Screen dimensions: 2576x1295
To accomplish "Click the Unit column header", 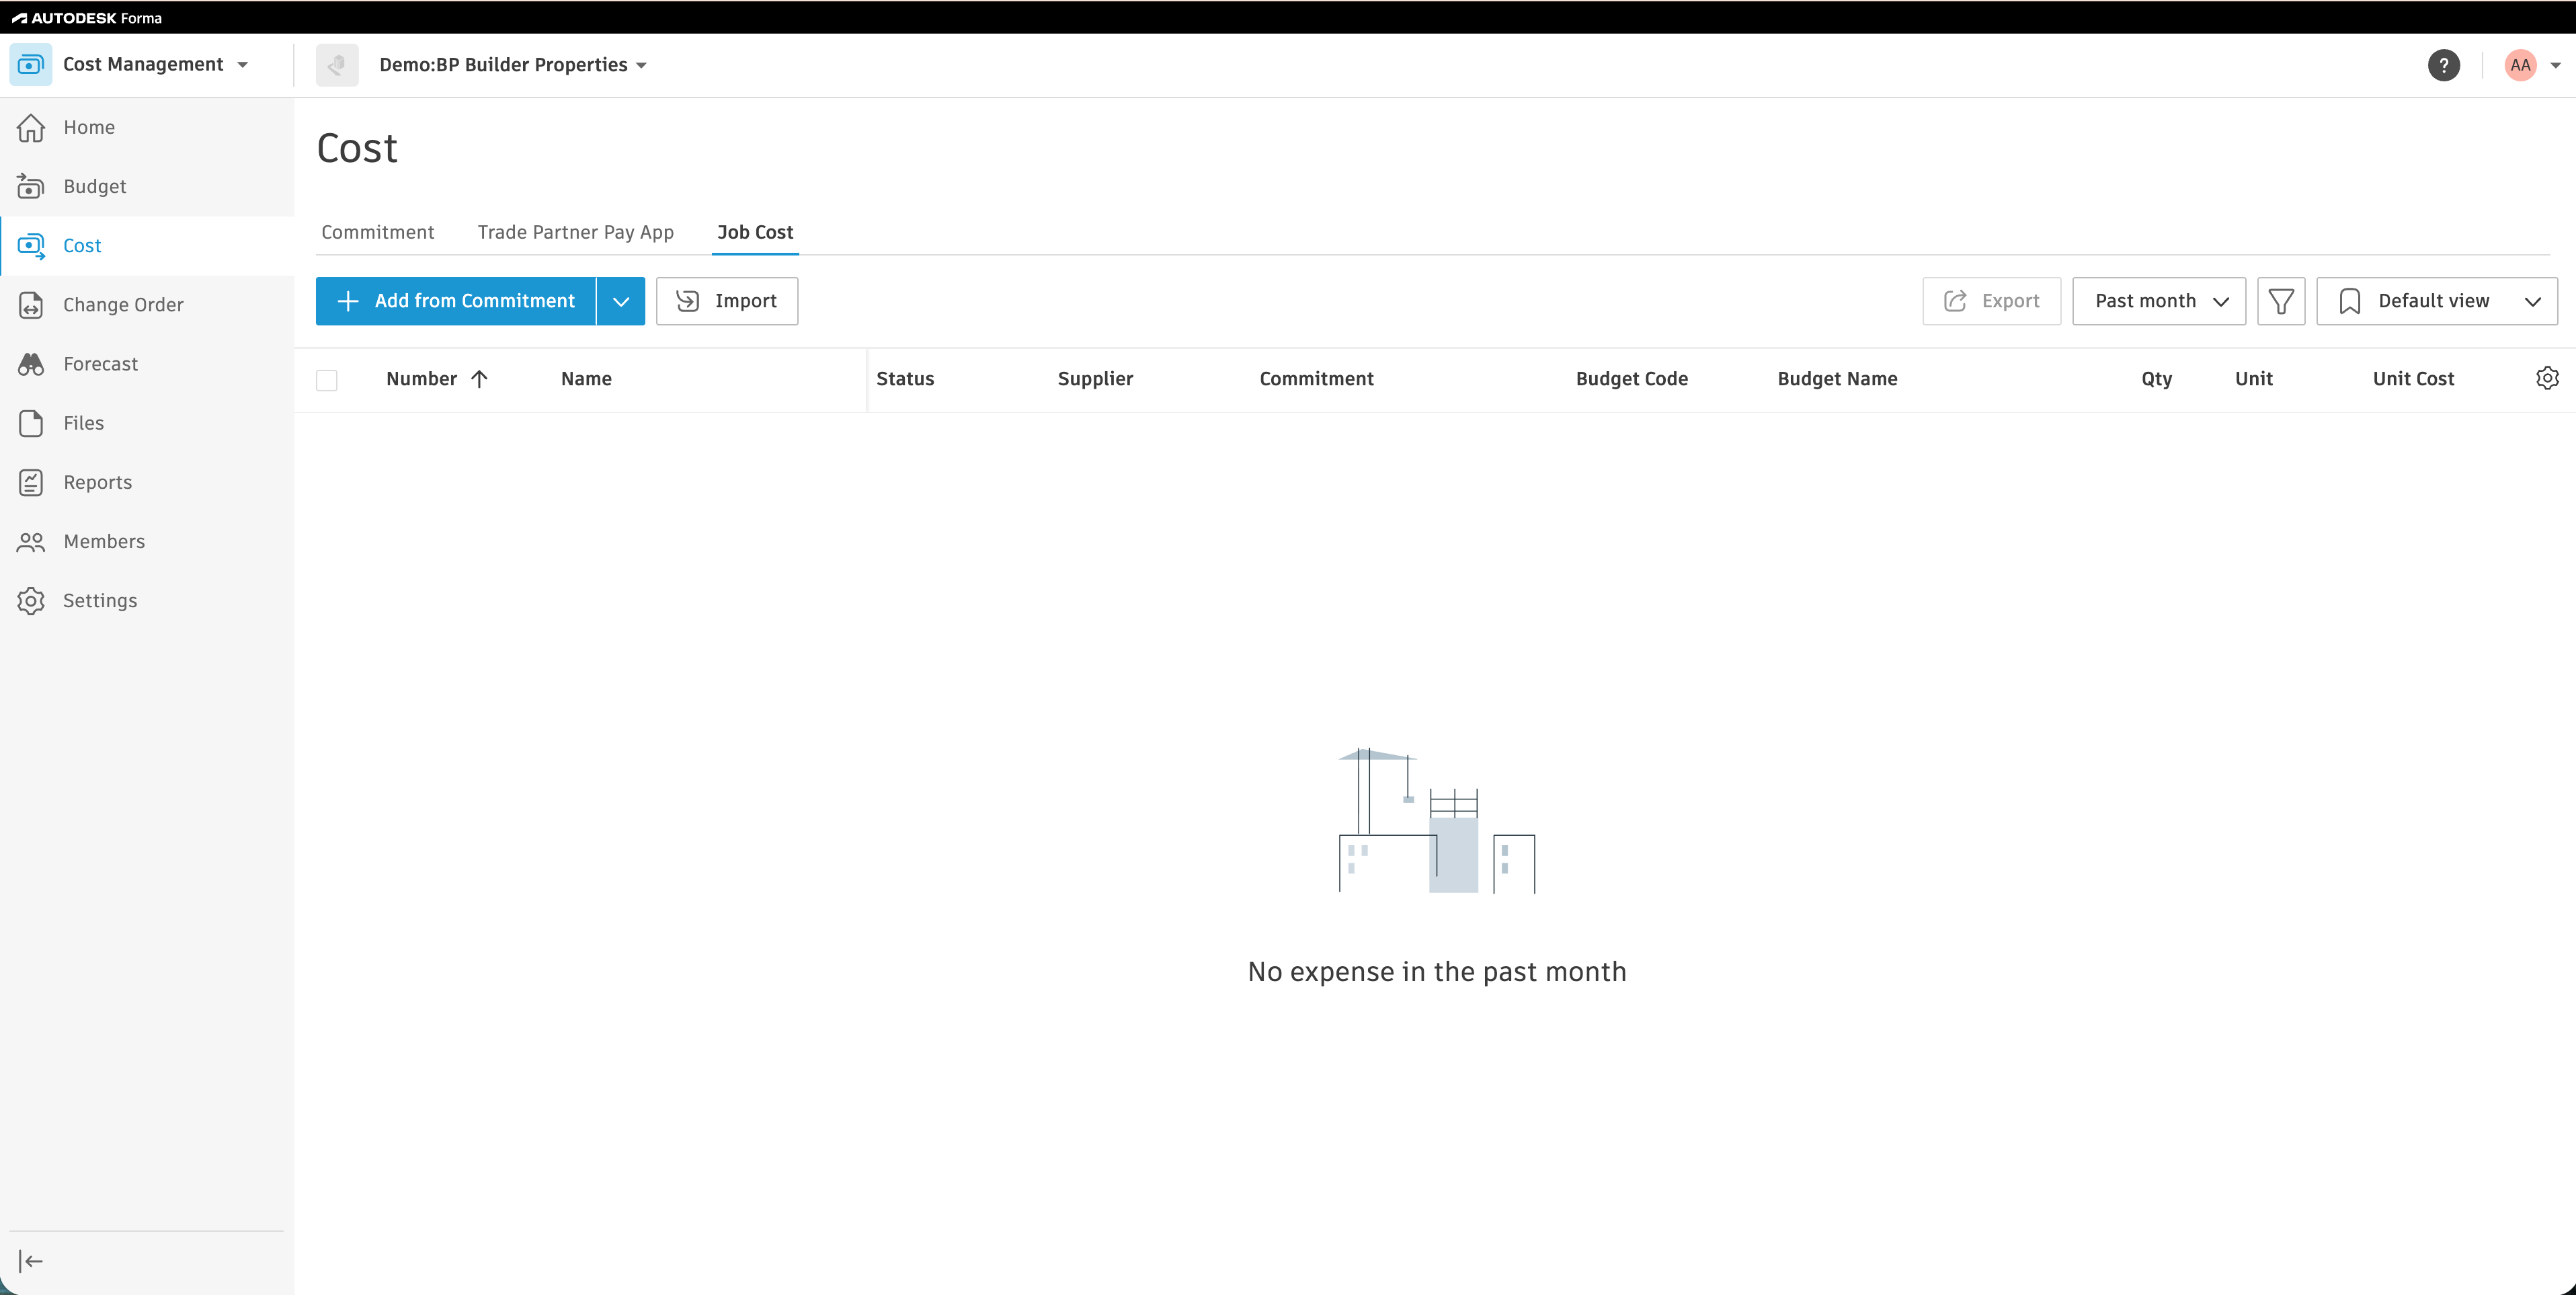I will 2253,379.
